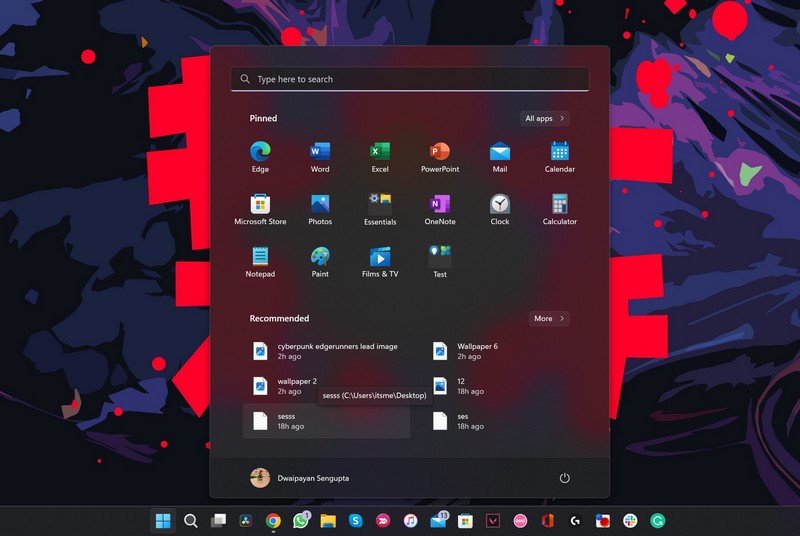Open Excel from the Start menu
This screenshot has height=536, width=800.
pyautogui.click(x=380, y=156)
